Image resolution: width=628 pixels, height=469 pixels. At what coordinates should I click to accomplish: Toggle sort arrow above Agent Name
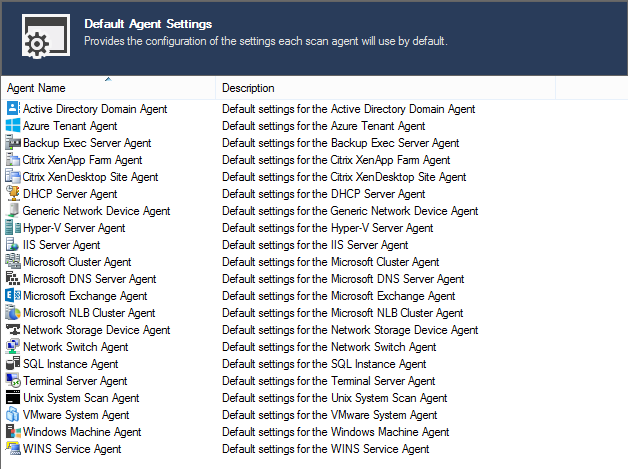[x=108, y=80]
